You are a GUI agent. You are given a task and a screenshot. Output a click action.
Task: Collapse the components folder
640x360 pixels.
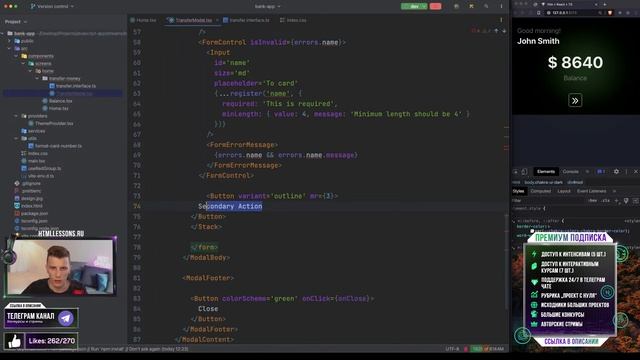pos(16,56)
